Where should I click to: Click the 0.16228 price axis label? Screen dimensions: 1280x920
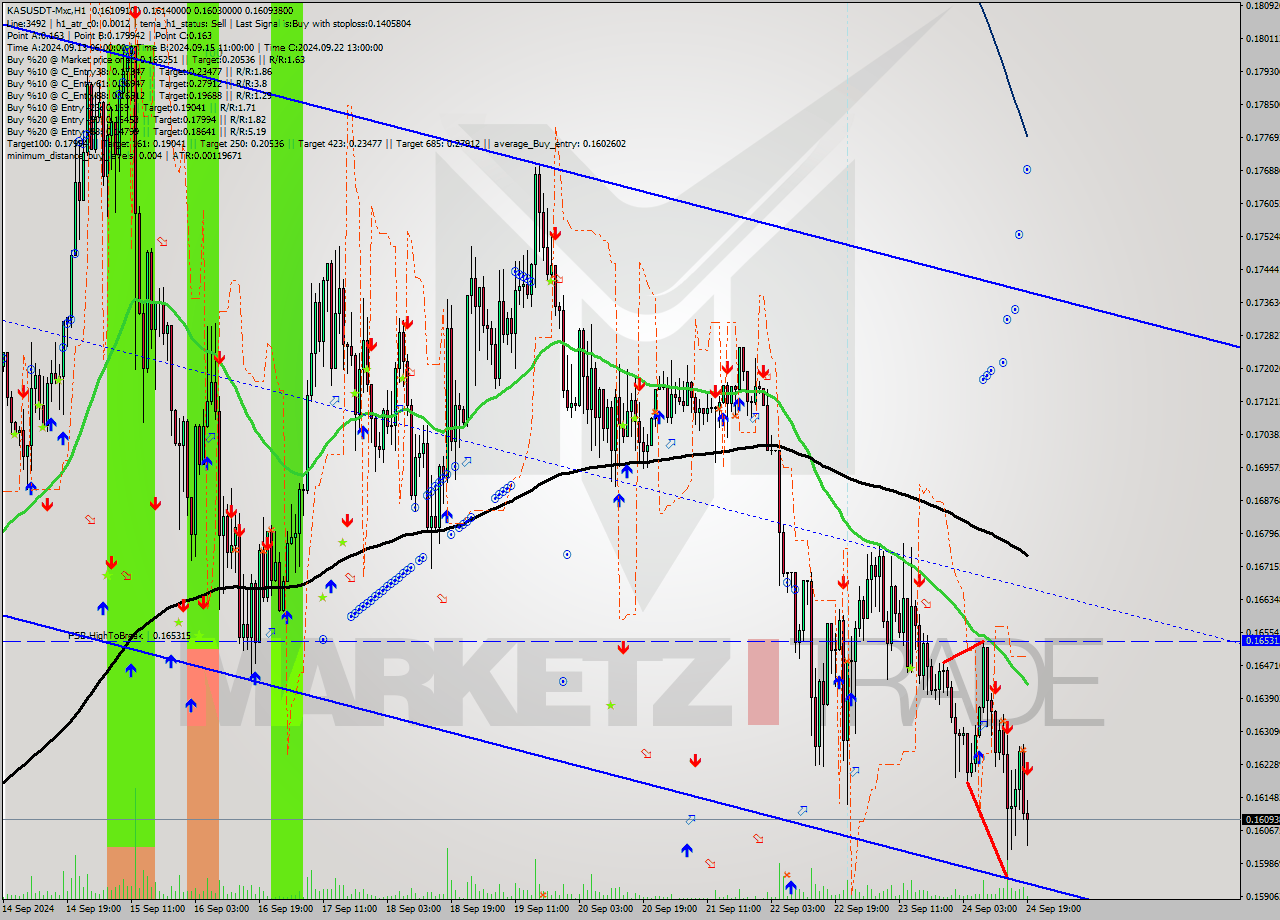[1262, 764]
